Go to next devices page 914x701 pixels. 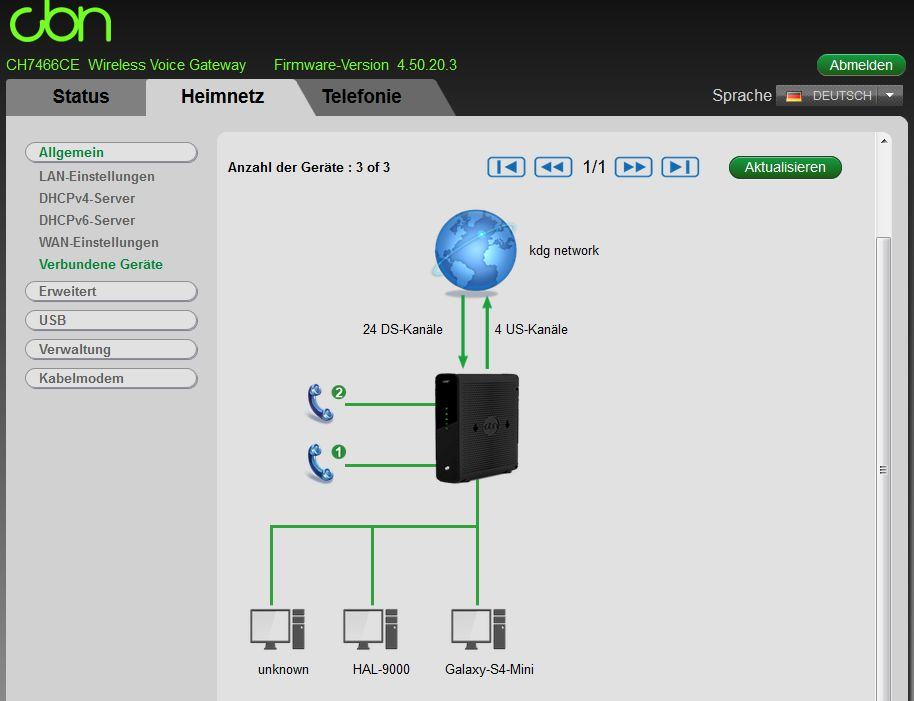click(x=634, y=167)
